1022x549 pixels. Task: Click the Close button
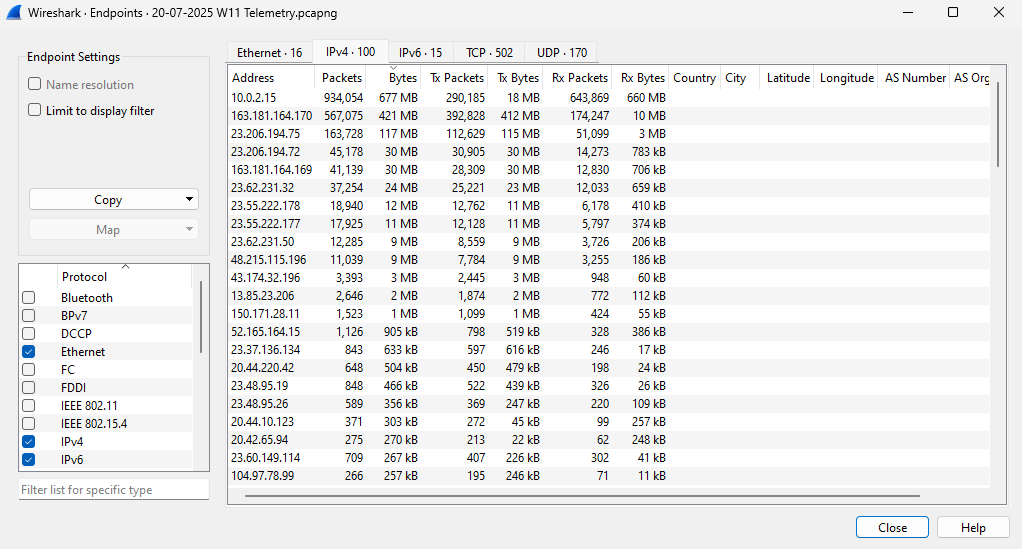click(892, 527)
